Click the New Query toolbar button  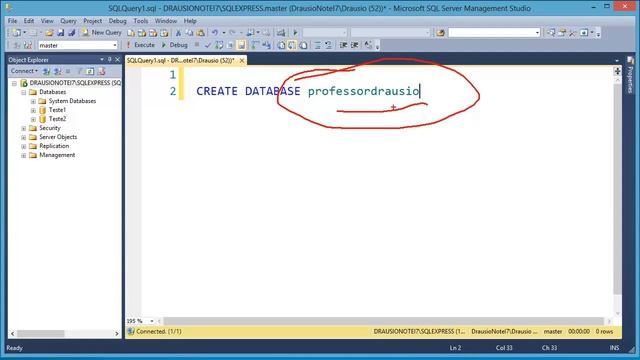point(102,32)
